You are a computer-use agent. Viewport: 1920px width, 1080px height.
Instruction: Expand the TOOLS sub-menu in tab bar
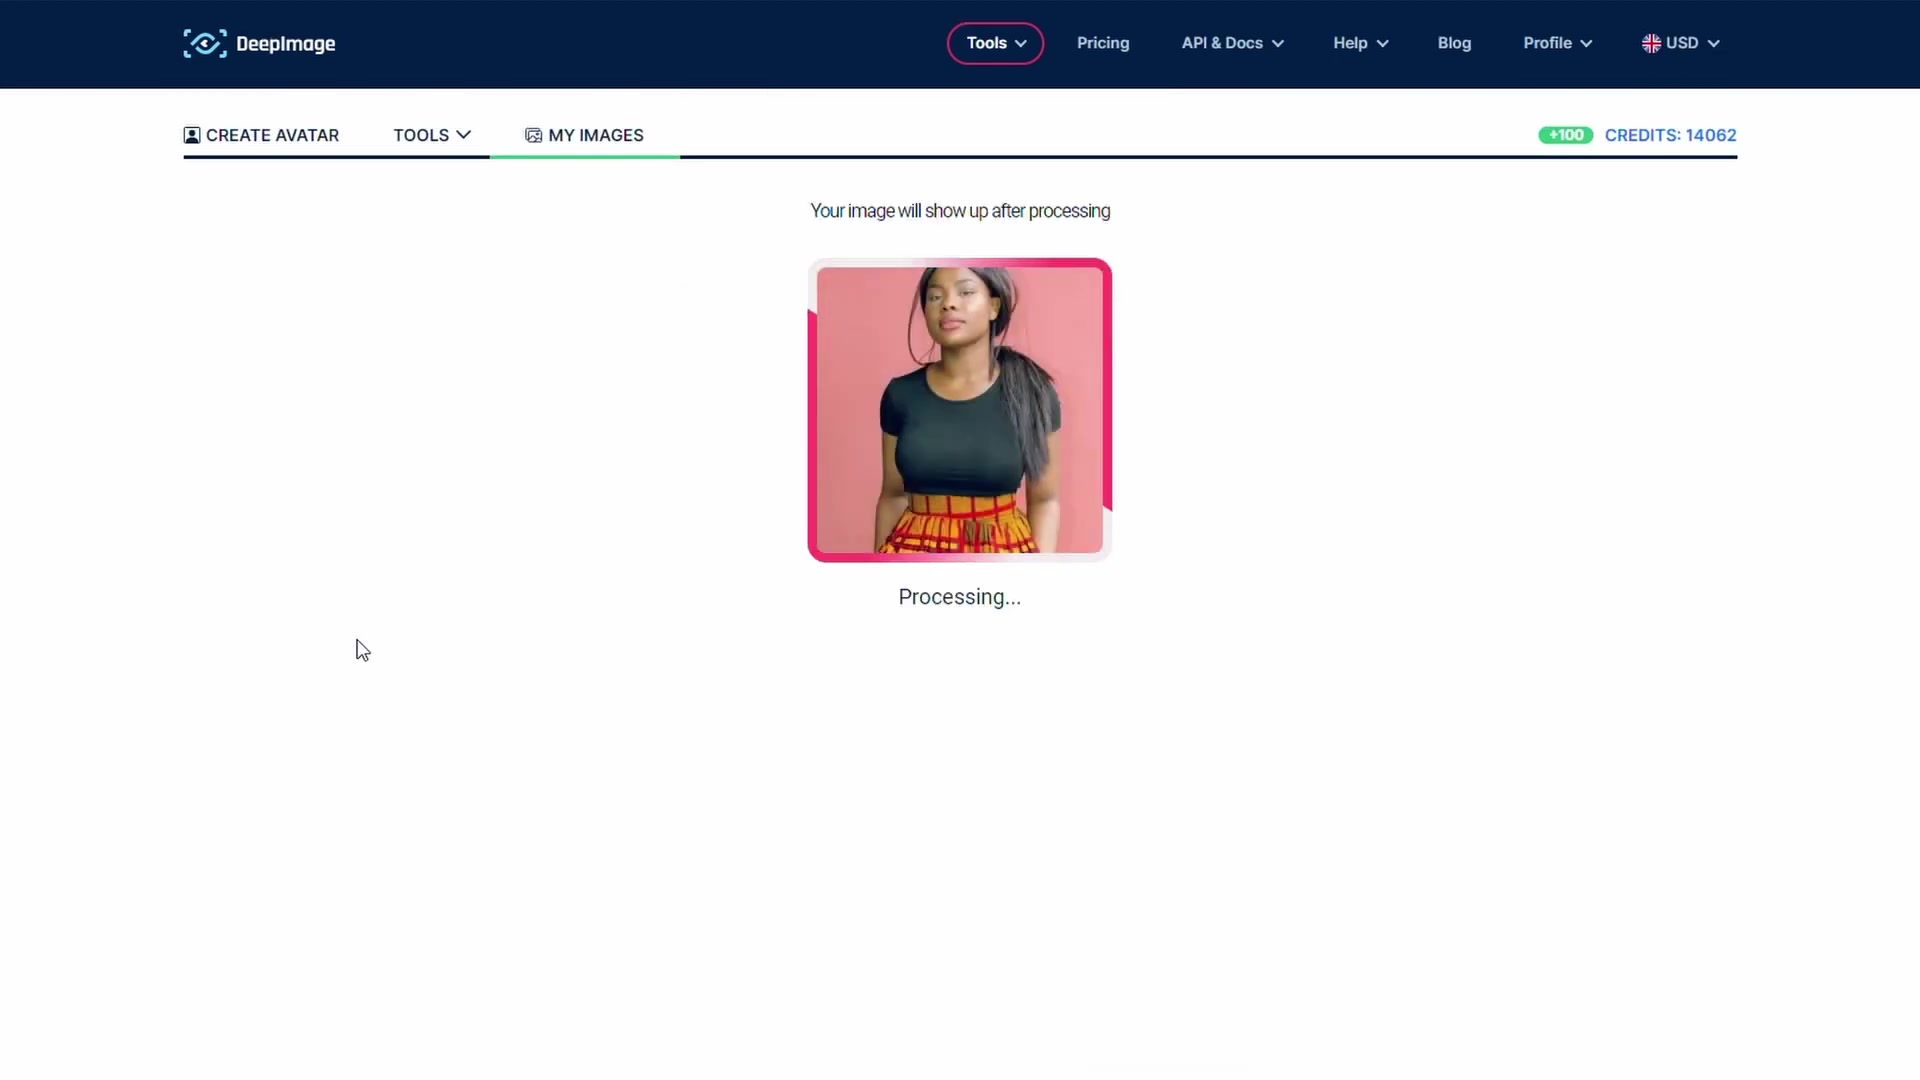(432, 135)
